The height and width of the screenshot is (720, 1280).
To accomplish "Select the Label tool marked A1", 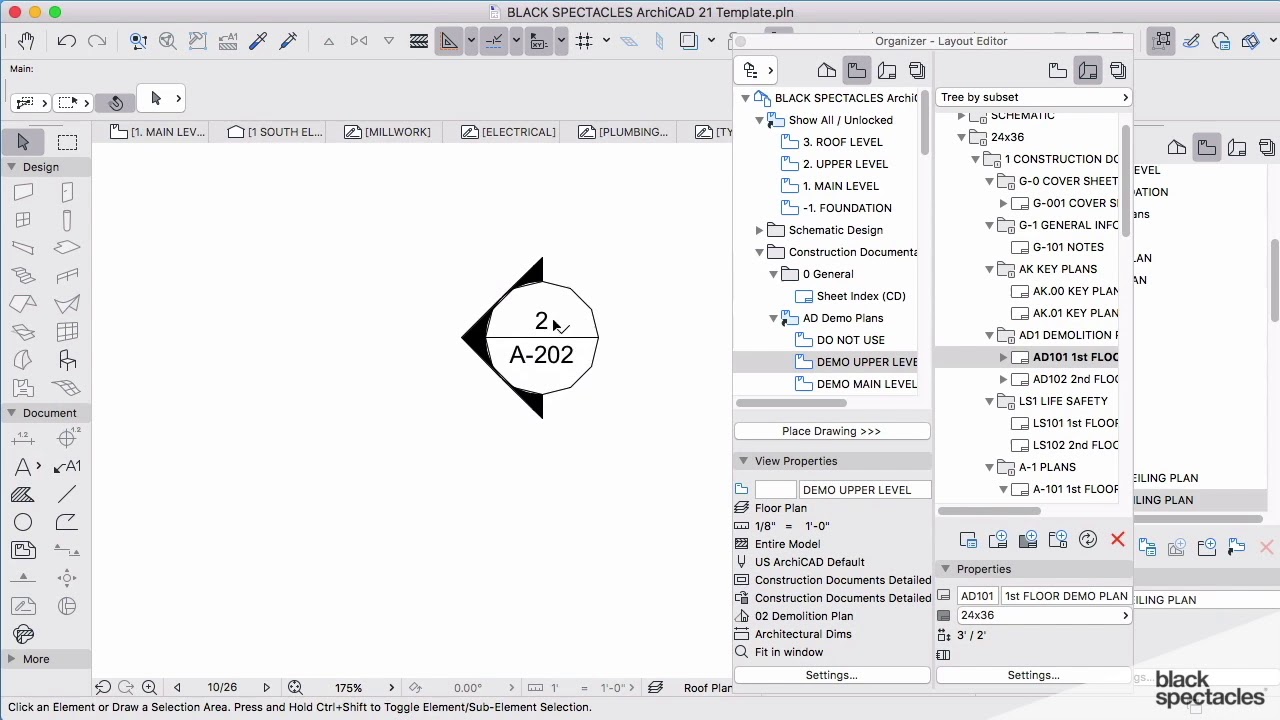I will (67, 466).
